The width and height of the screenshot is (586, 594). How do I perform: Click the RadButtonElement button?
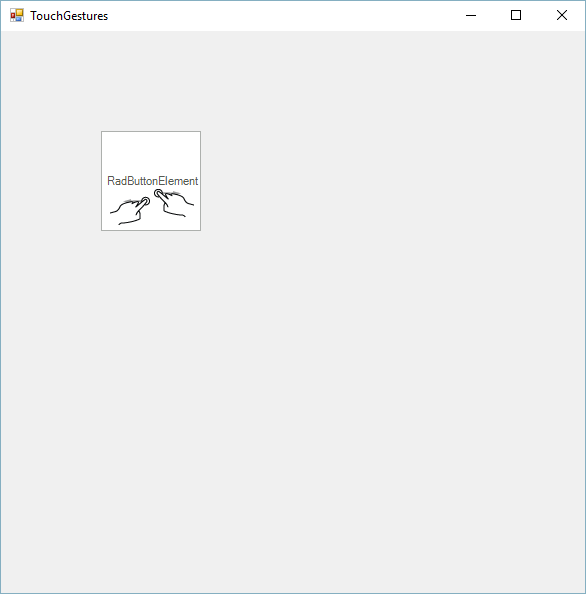tap(151, 181)
